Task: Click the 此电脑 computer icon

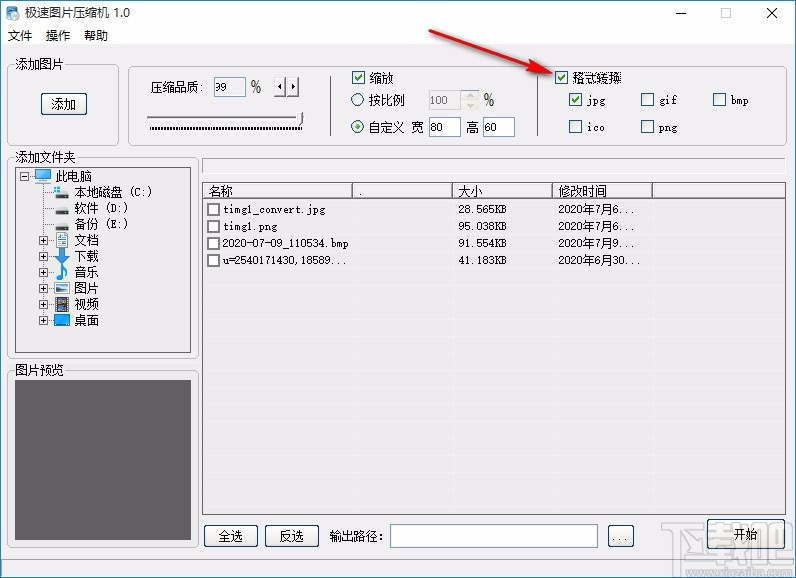Action: [43, 176]
